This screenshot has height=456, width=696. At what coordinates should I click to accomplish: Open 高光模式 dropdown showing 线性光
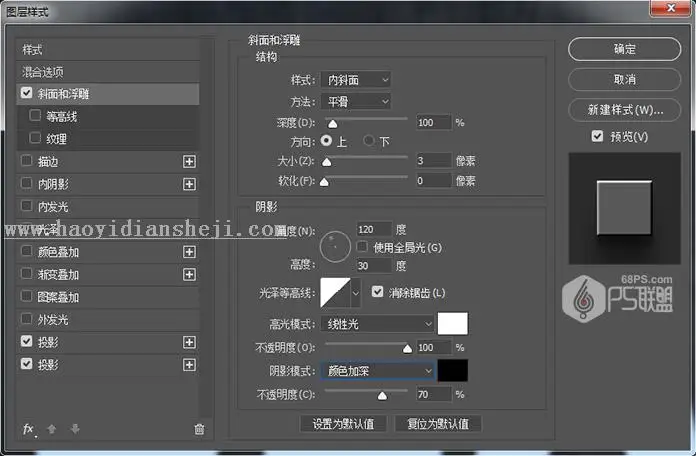coord(377,324)
